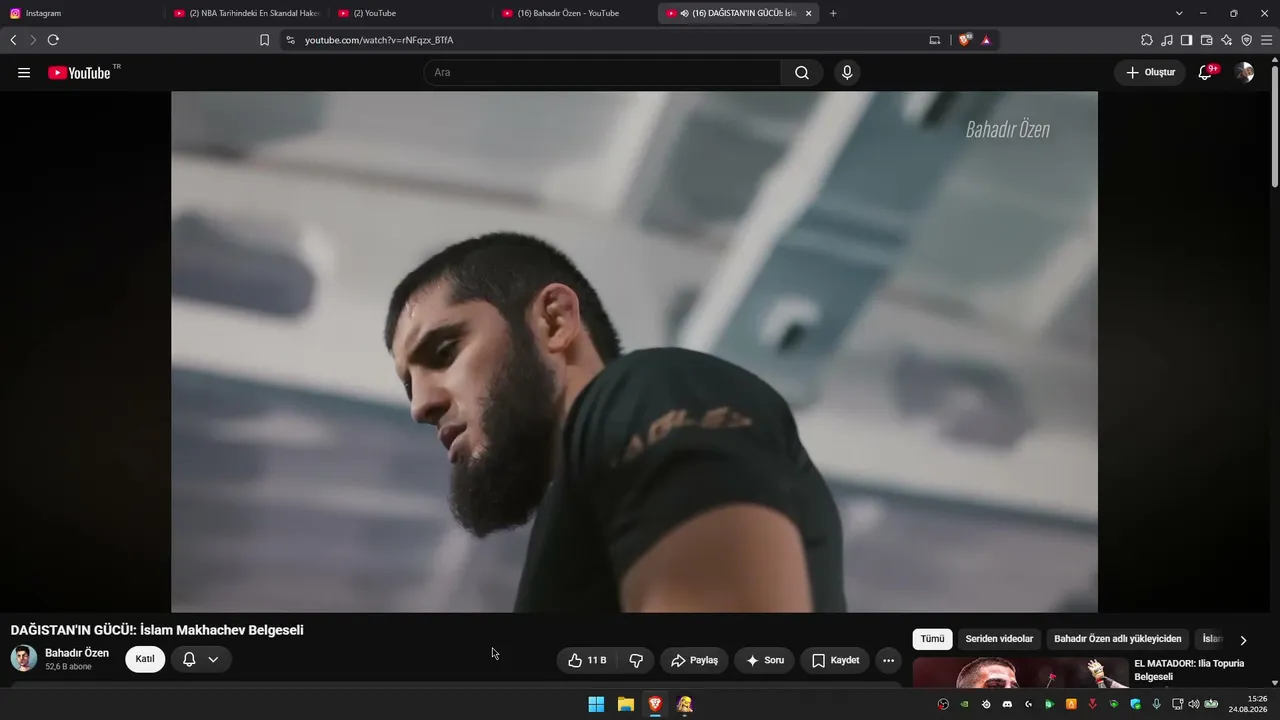Click the cast screen icon in address bar
1280x720 pixels.
point(935,40)
